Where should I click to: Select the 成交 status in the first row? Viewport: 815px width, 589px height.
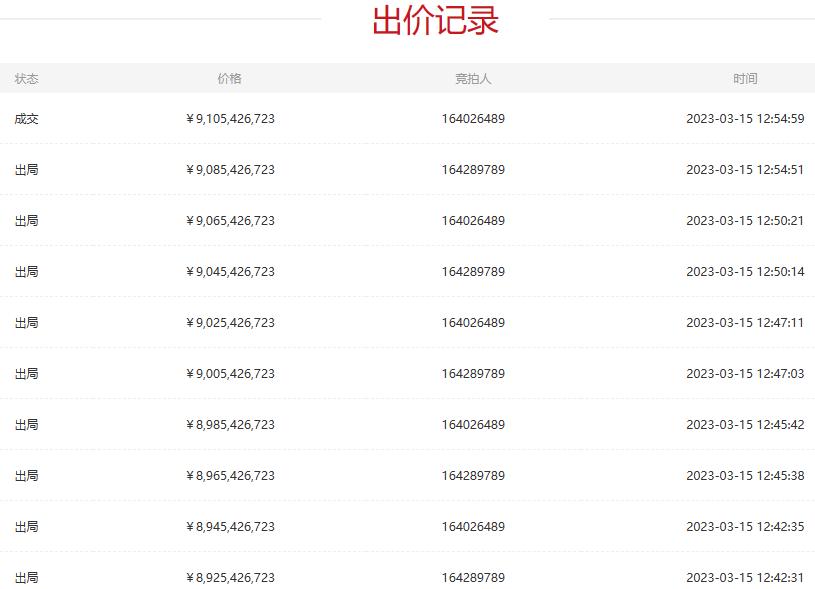point(26,118)
